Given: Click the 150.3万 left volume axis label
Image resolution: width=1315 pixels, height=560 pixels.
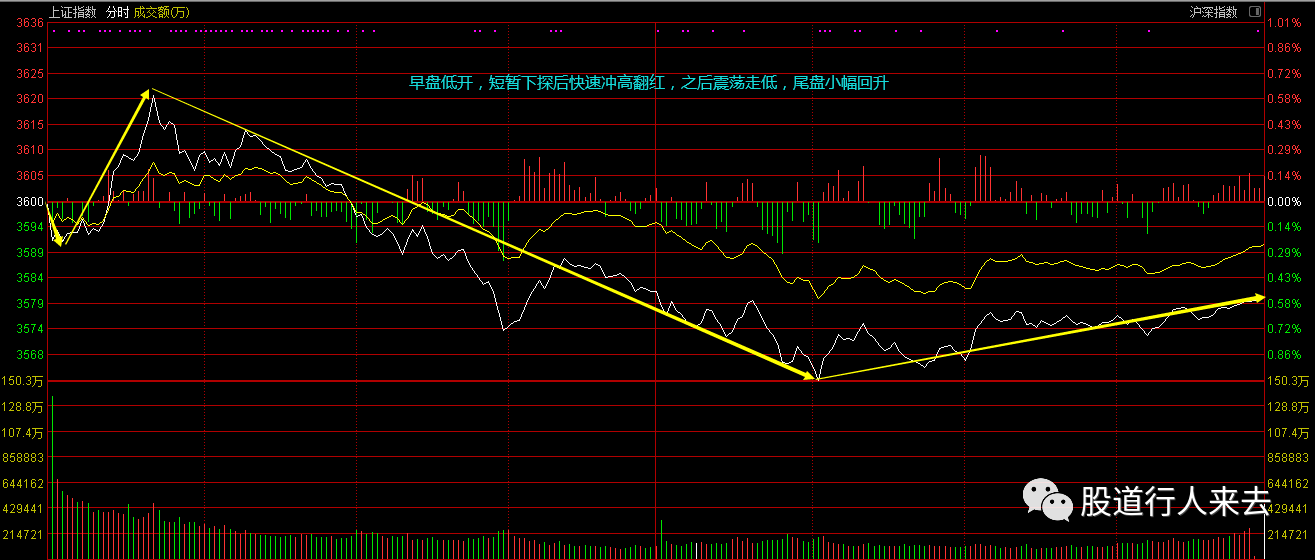Looking at the screenshot, I should point(24,382).
